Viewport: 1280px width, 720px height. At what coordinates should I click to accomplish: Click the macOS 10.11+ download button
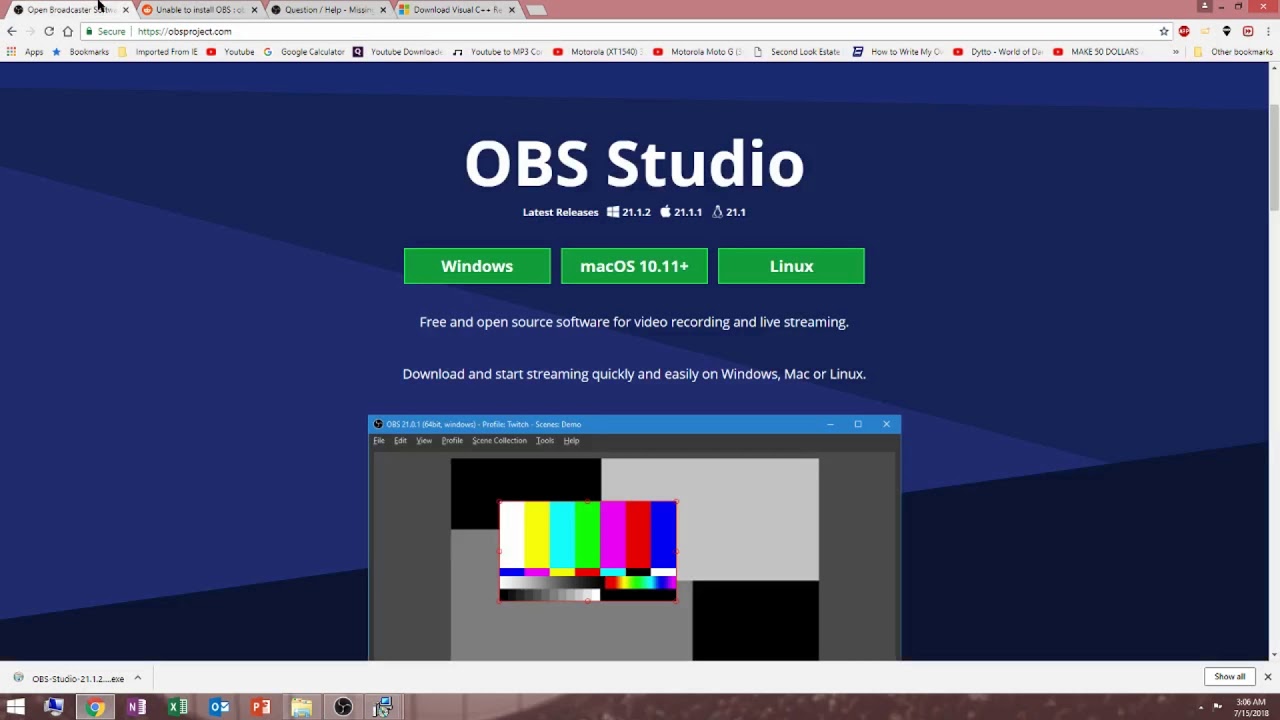634,266
